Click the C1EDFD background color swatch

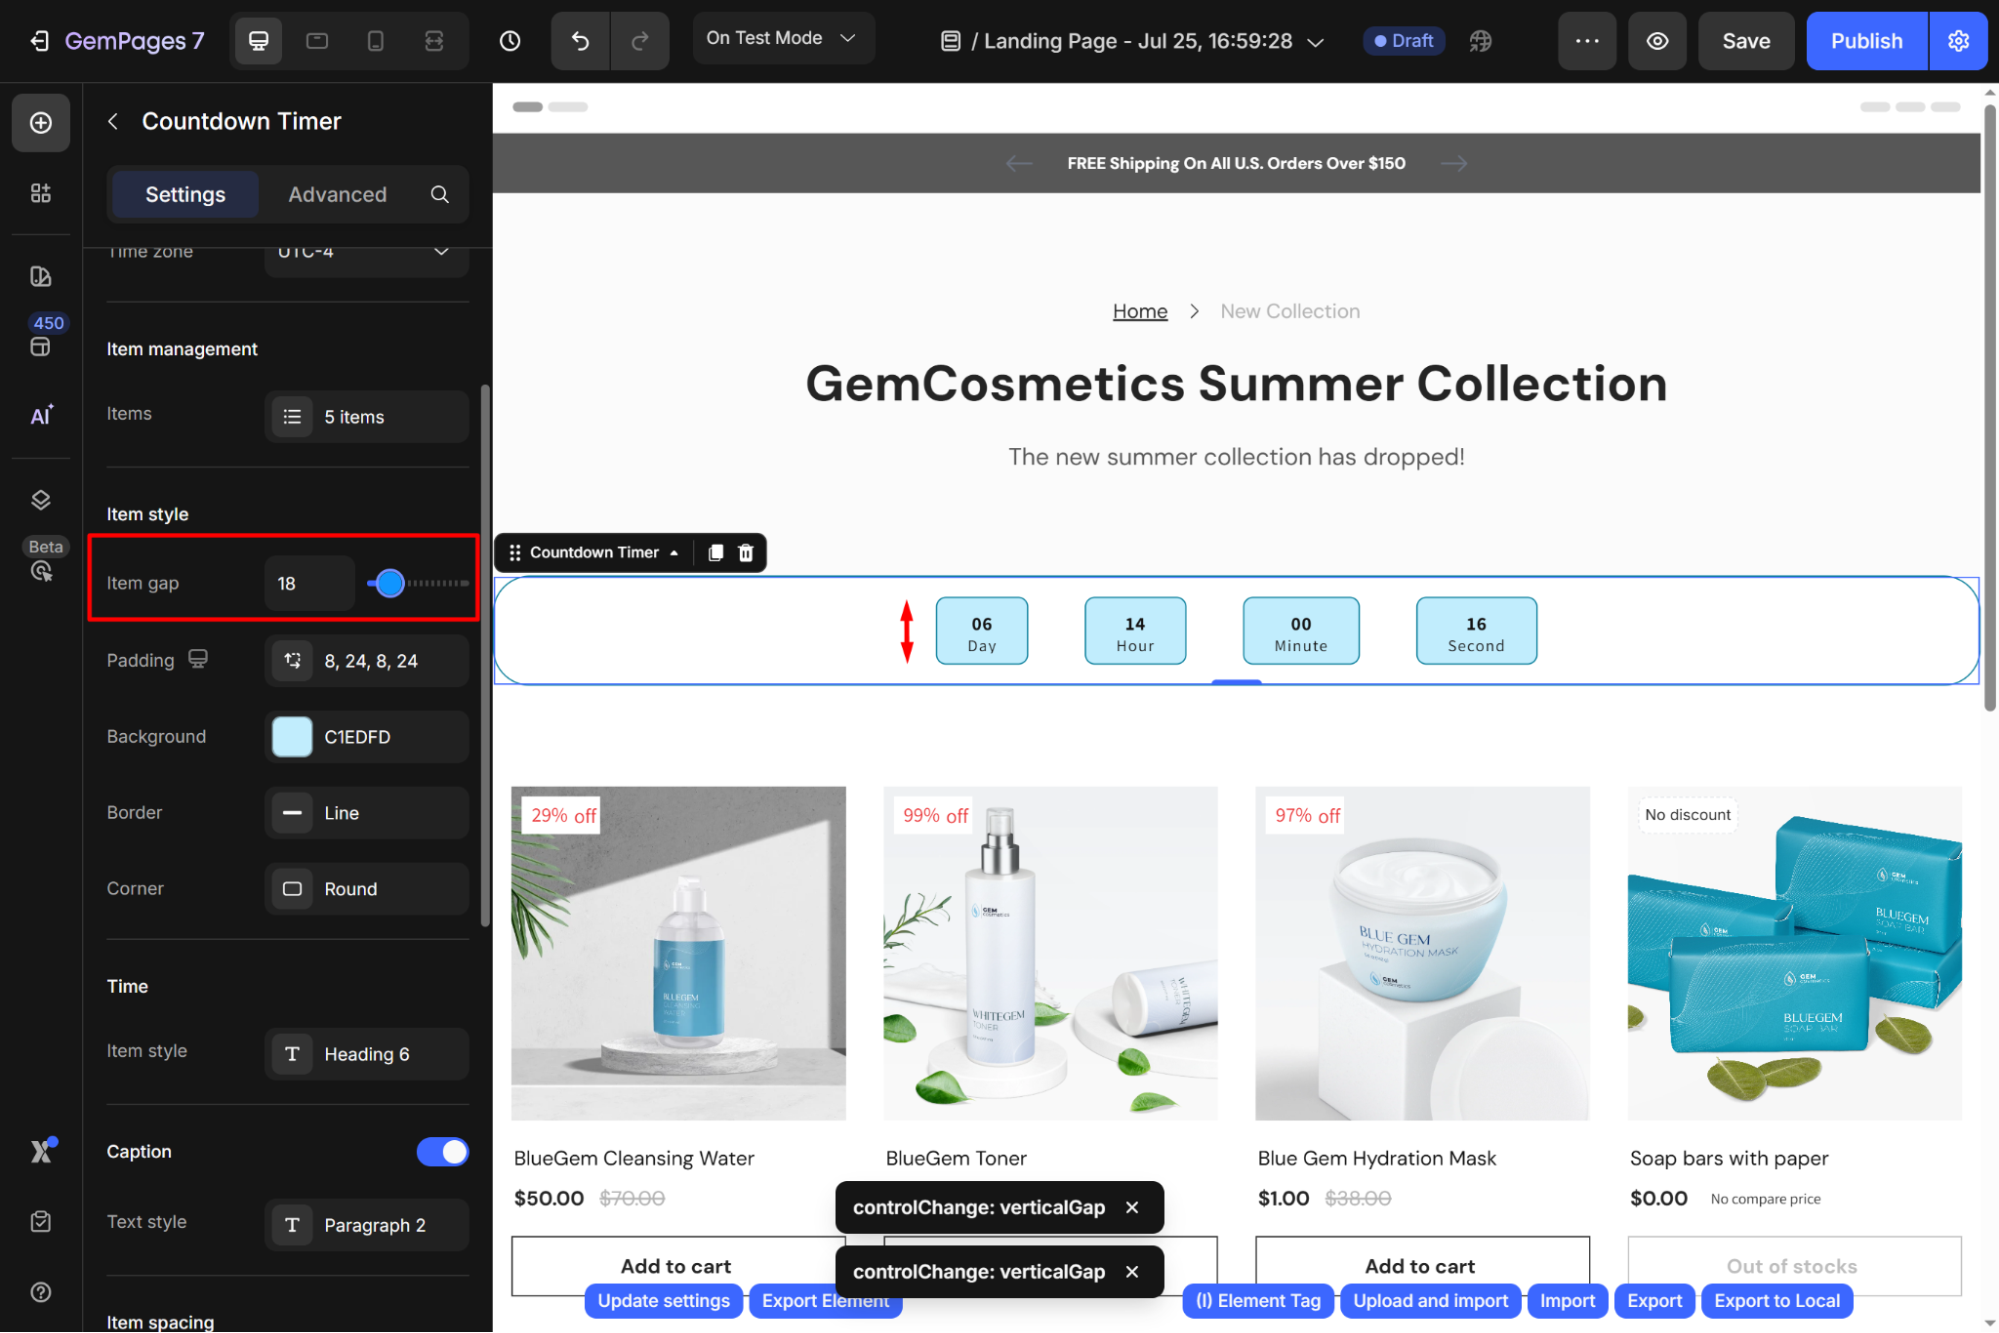(x=292, y=737)
